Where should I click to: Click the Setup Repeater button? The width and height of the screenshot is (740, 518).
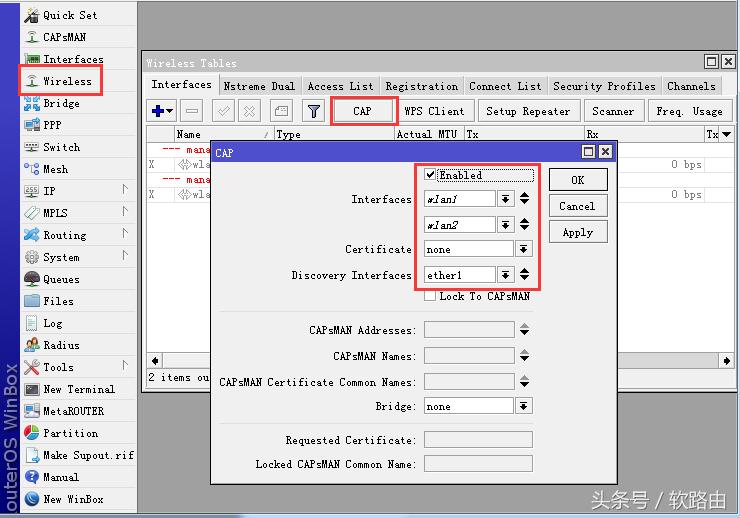click(528, 111)
